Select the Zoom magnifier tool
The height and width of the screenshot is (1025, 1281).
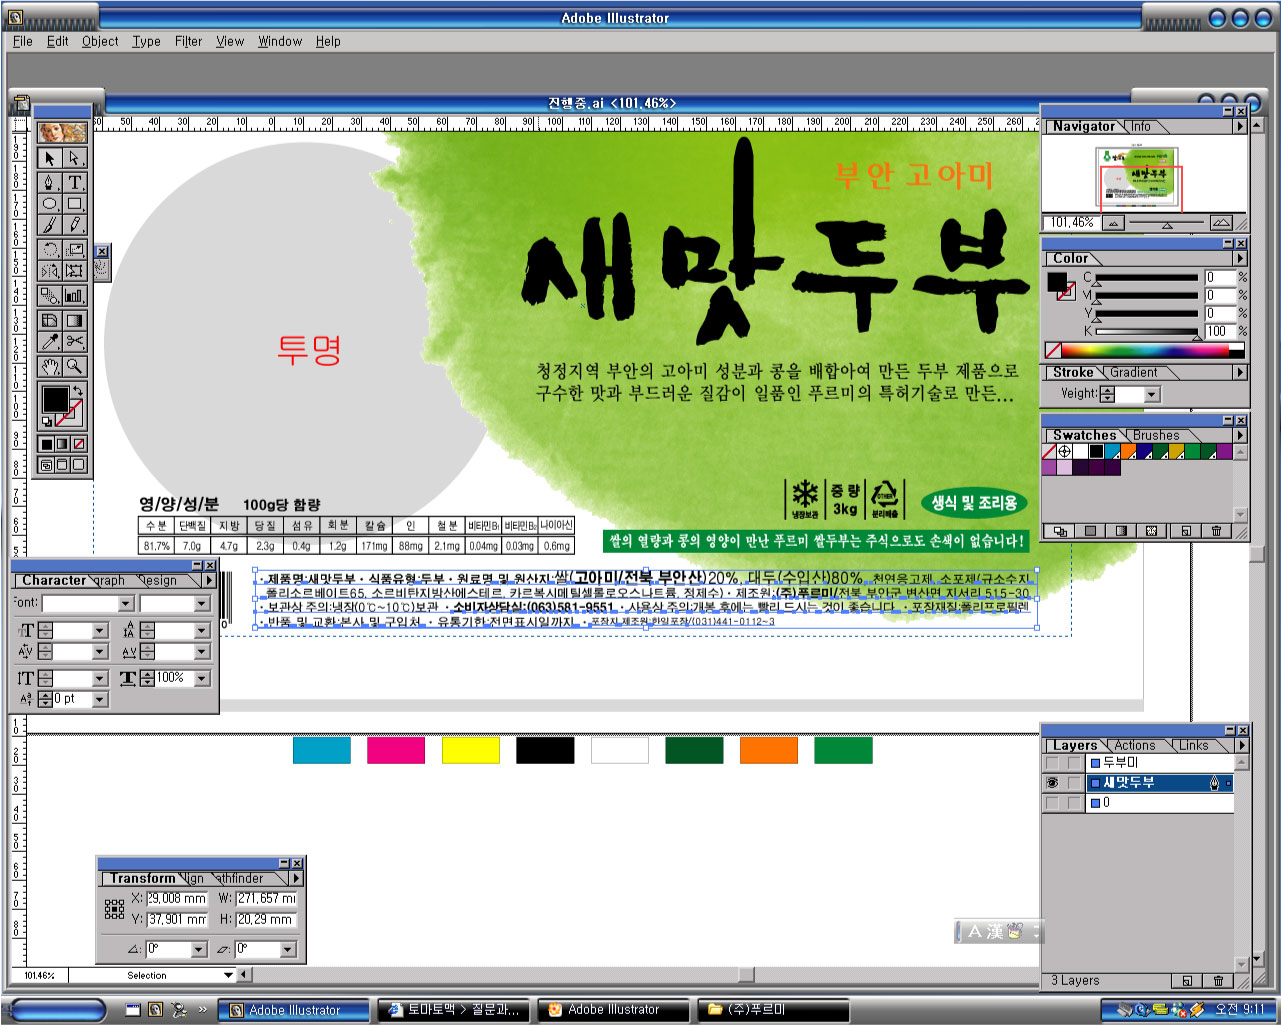75,367
